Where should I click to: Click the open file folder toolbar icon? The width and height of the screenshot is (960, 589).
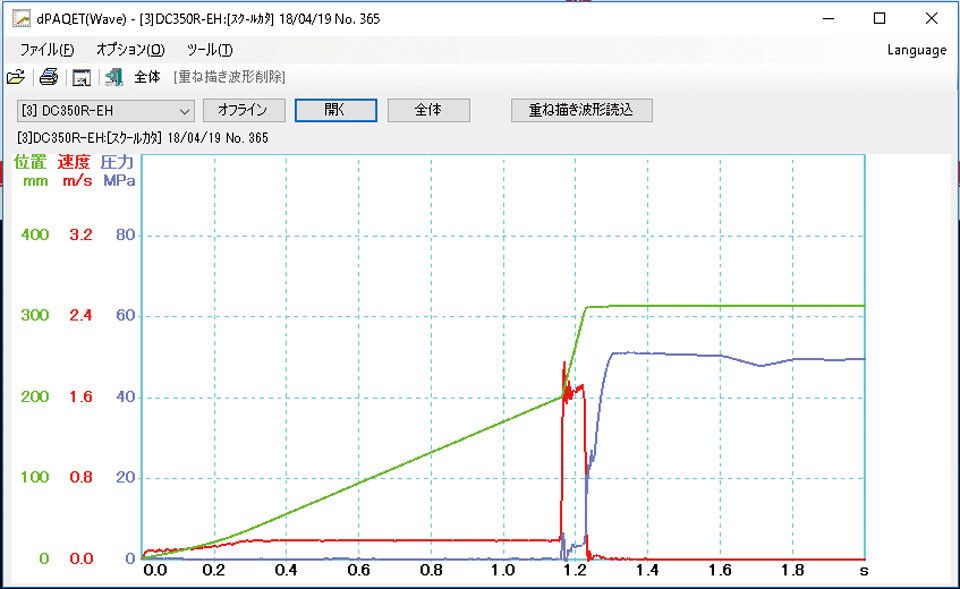click(x=16, y=77)
